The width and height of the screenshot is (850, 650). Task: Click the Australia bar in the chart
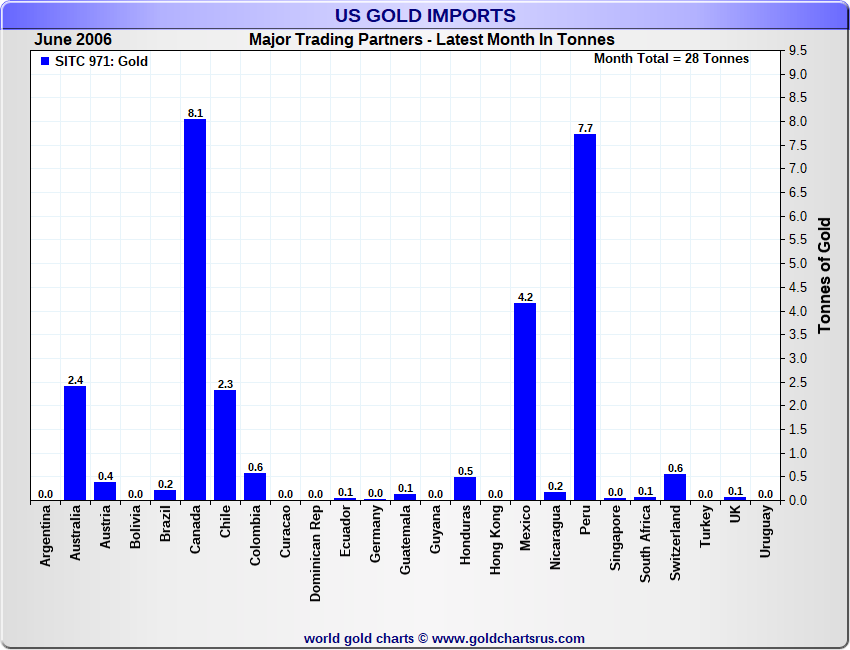75,443
